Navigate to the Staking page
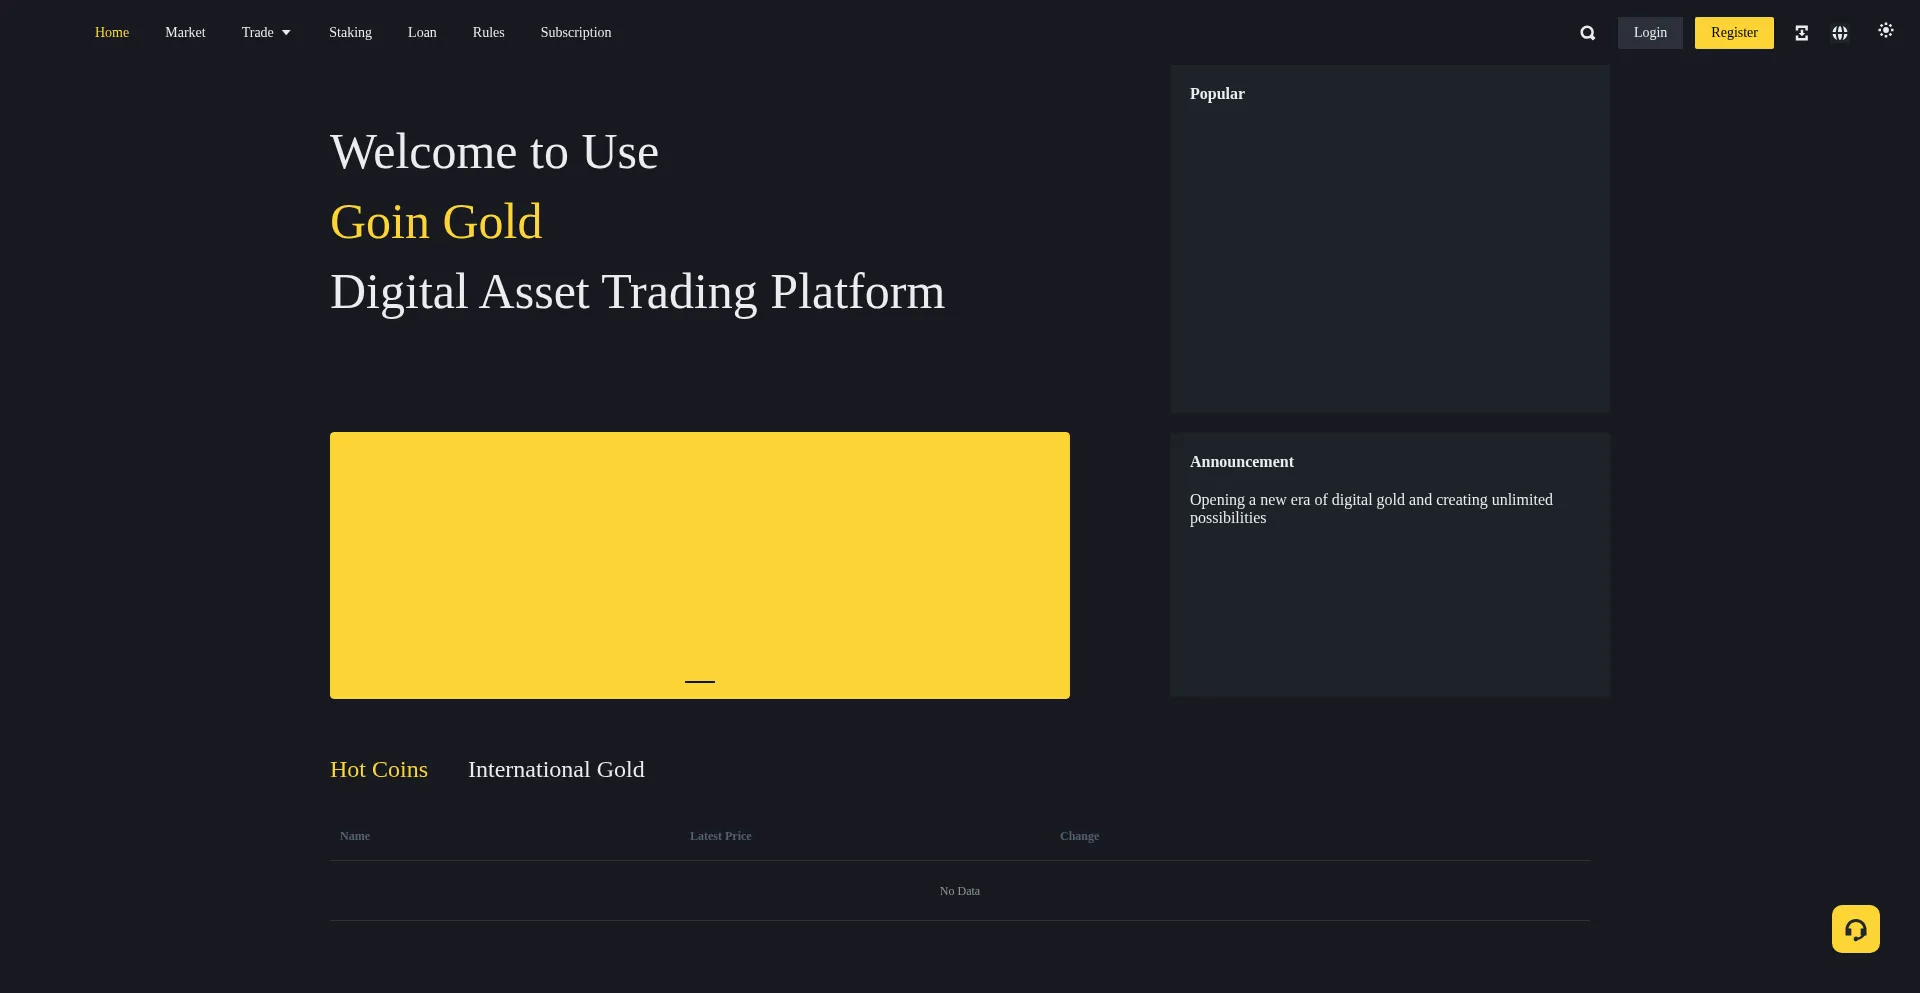The image size is (1920, 993). tap(350, 33)
